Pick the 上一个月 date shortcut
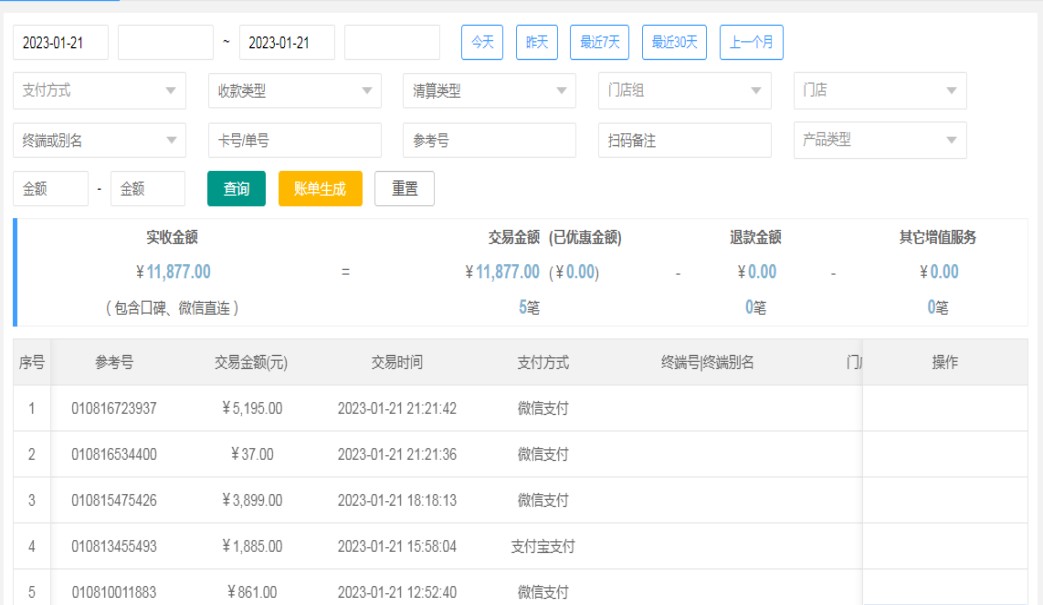Image resolution: width=1043 pixels, height=605 pixels. [x=751, y=42]
